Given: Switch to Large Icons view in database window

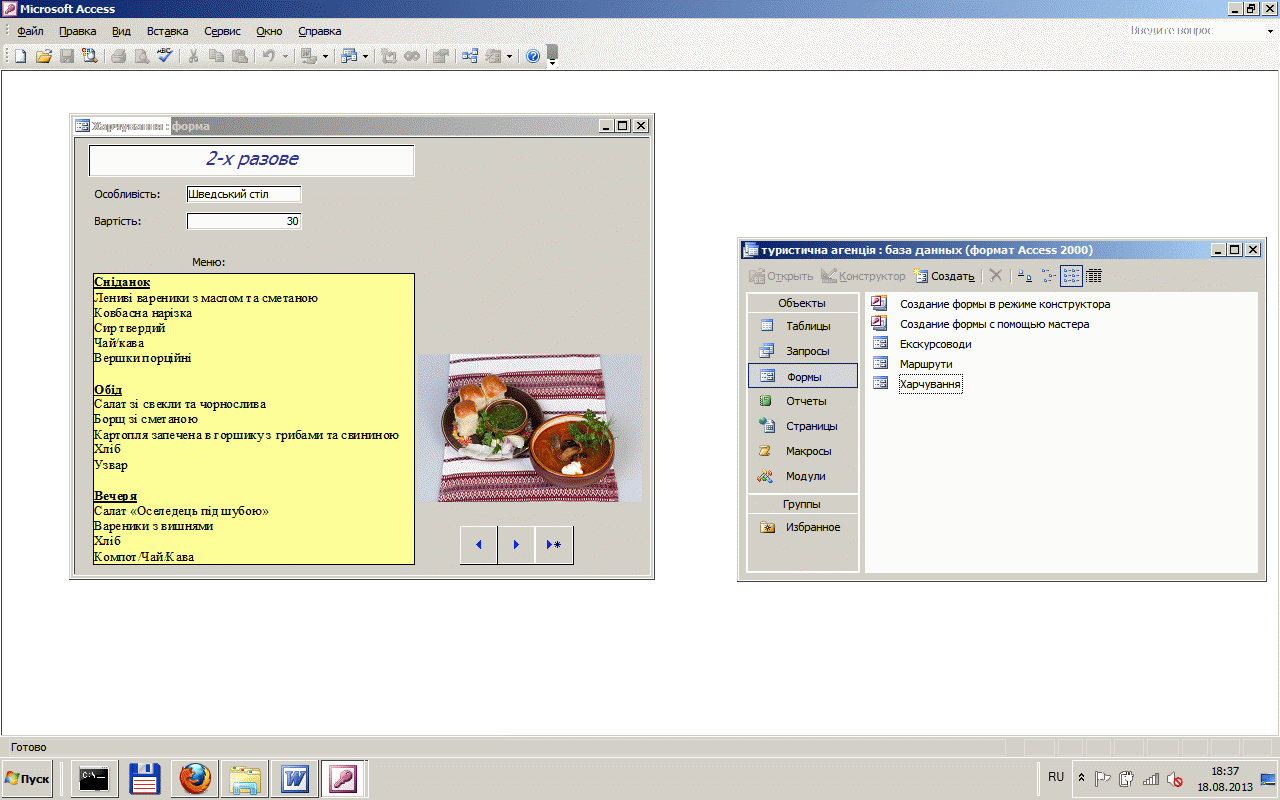Looking at the screenshot, I should (x=1024, y=276).
